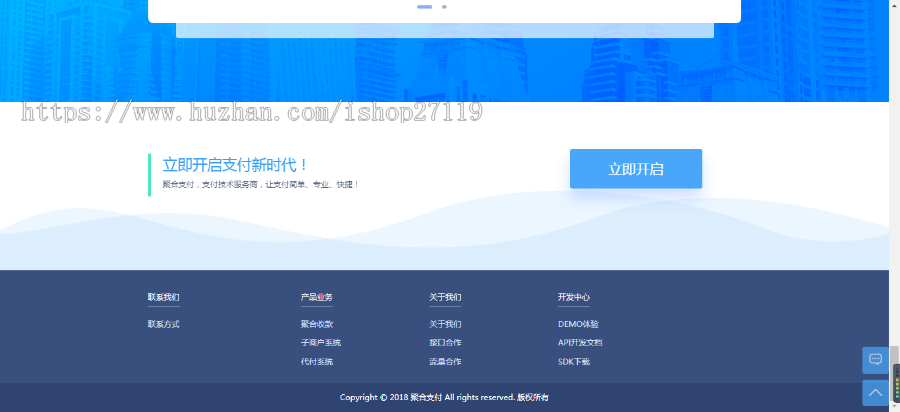The width and height of the screenshot is (900, 412).
Task: Select the active first carousel indicator
Action: [x=424, y=7]
